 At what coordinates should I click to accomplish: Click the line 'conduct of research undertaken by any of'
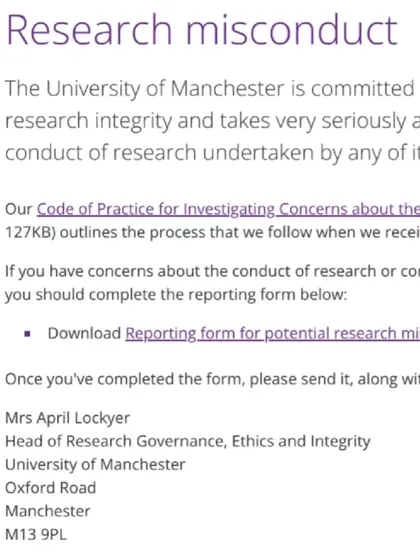point(212,152)
